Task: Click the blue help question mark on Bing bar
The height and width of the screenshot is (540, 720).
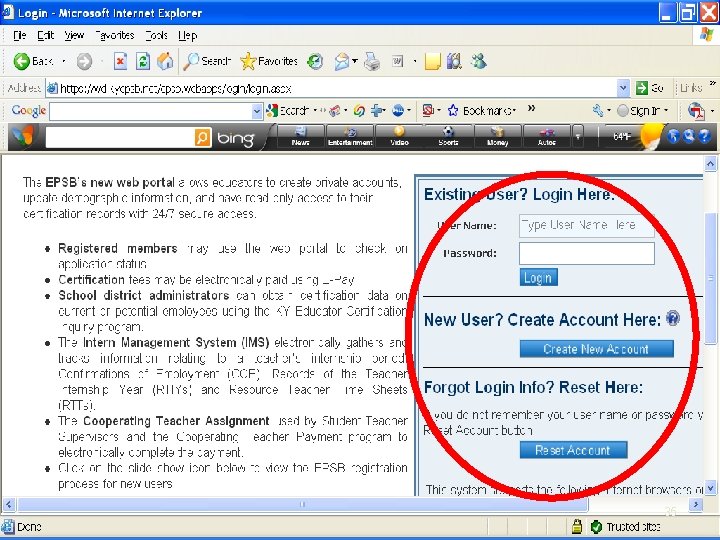Action: click(x=705, y=136)
